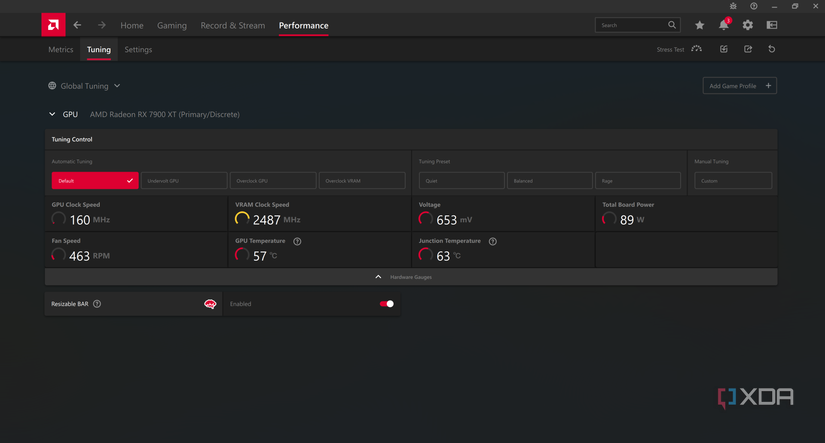
Task: Disable the Resizable BAR toggle
Action: point(386,304)
